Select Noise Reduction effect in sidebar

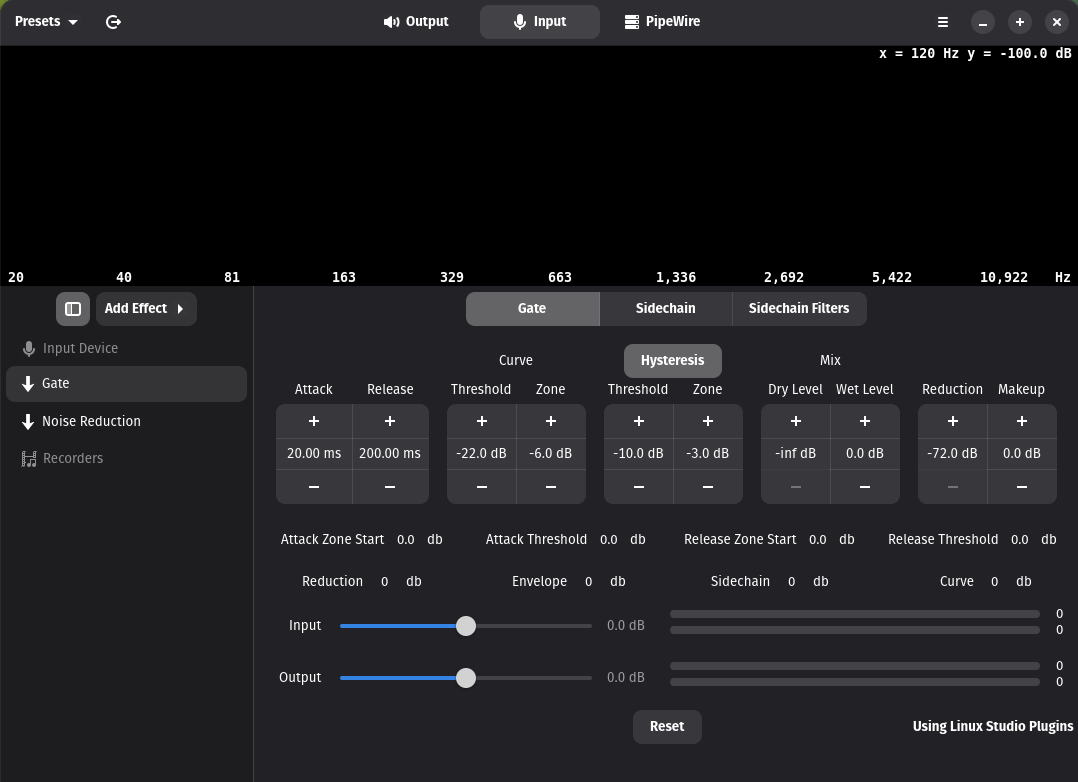91,422
